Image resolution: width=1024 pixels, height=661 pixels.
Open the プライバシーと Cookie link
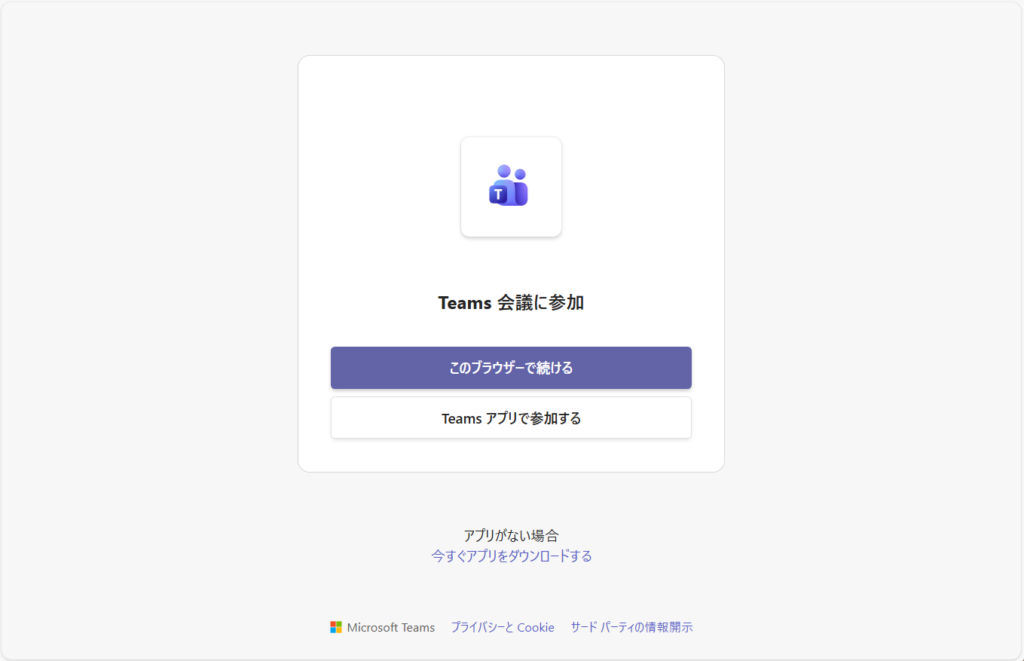(x=502, y=627)
